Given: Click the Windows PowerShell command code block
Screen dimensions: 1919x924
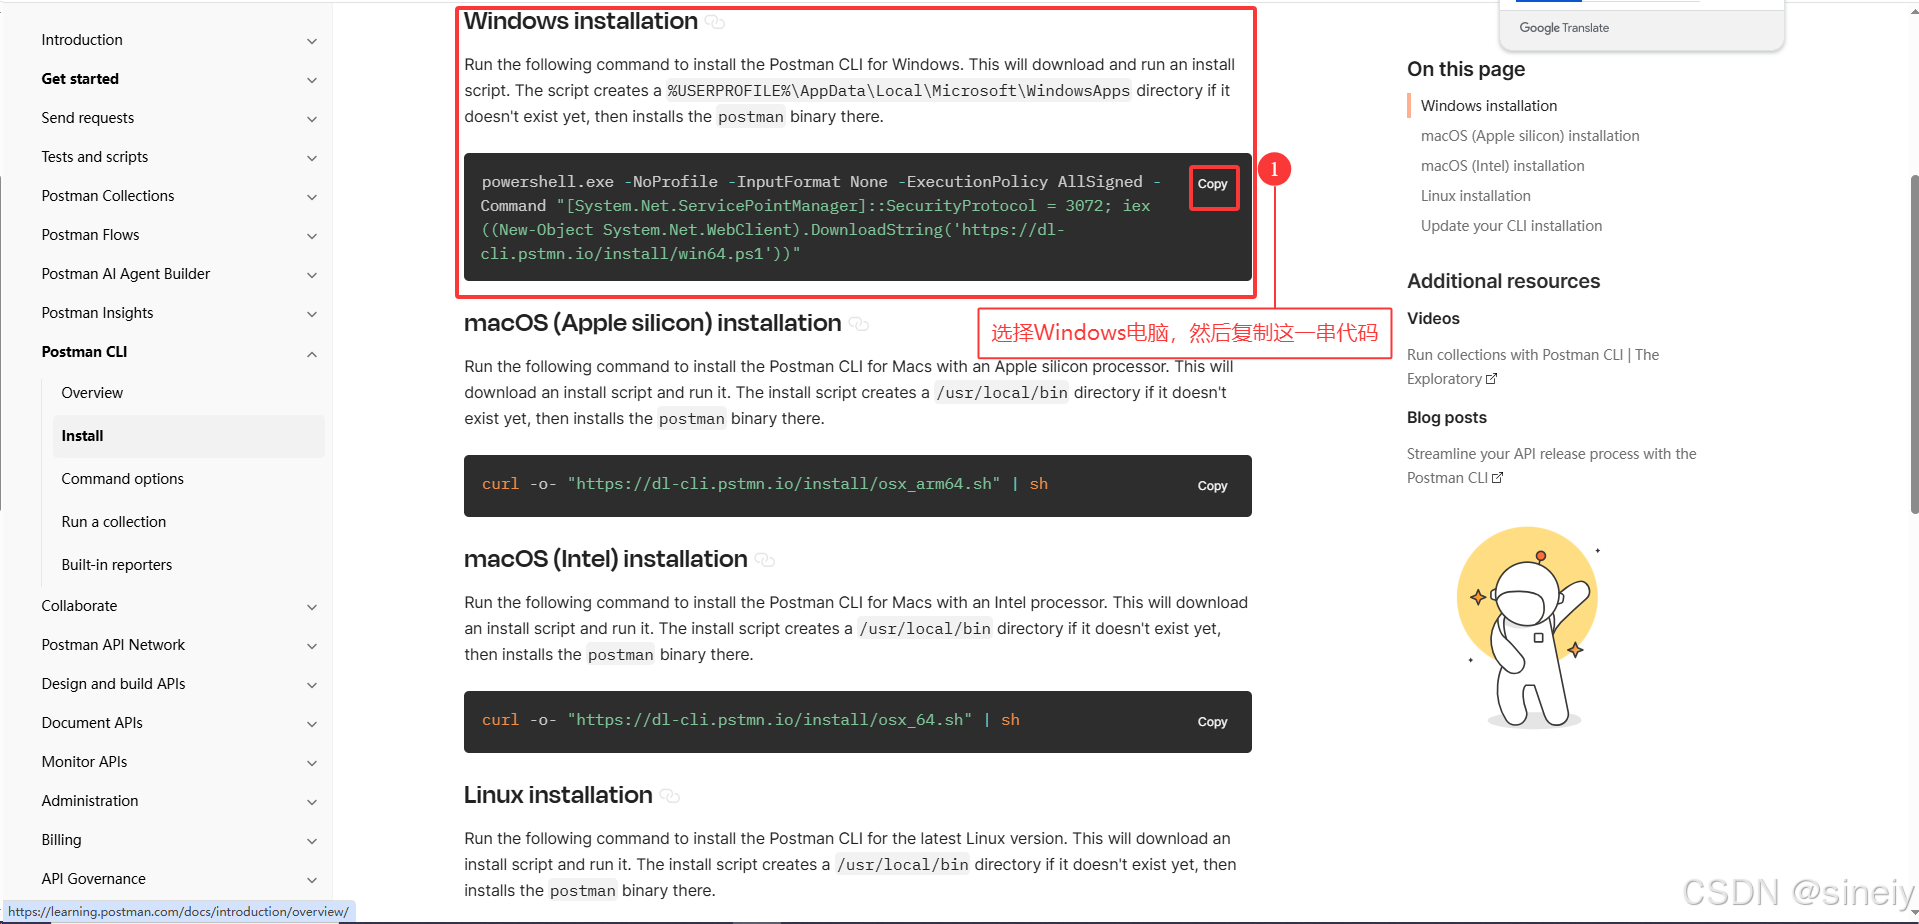Looking at the screenshot, I should (x=857, y=217).
